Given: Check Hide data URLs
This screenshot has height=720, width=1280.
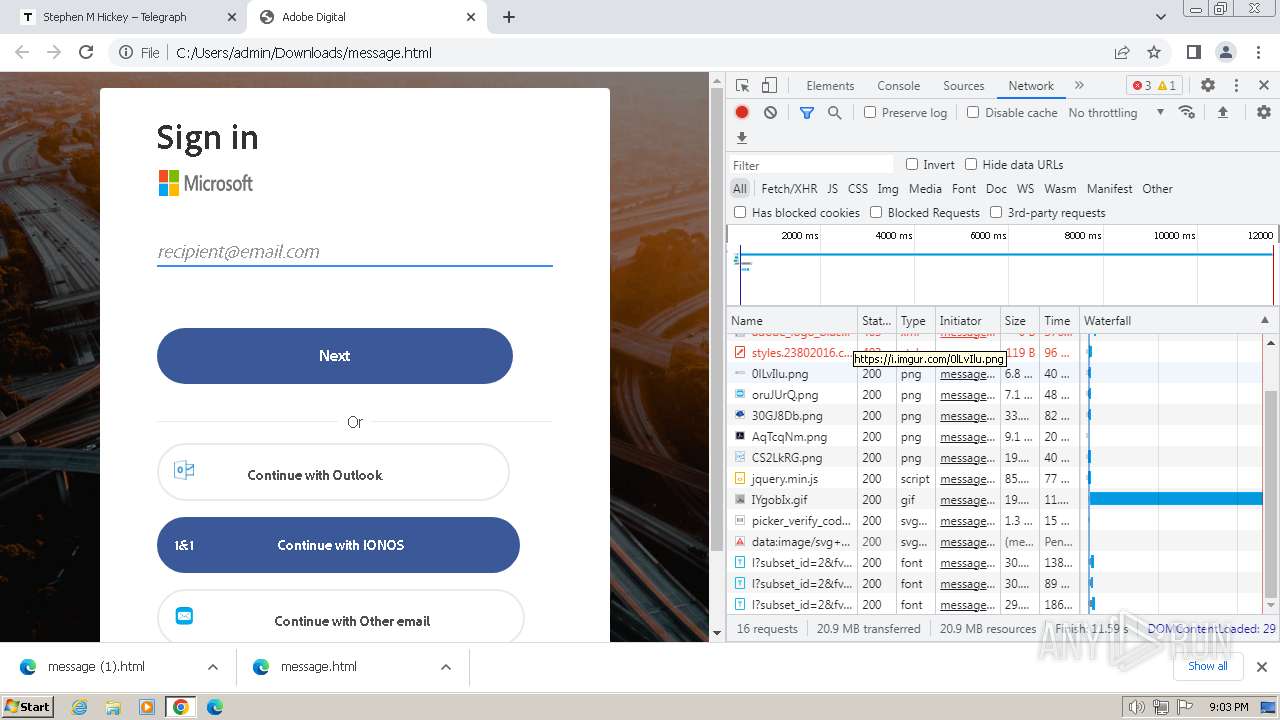Looking at the screenshot, I should 971,164.
